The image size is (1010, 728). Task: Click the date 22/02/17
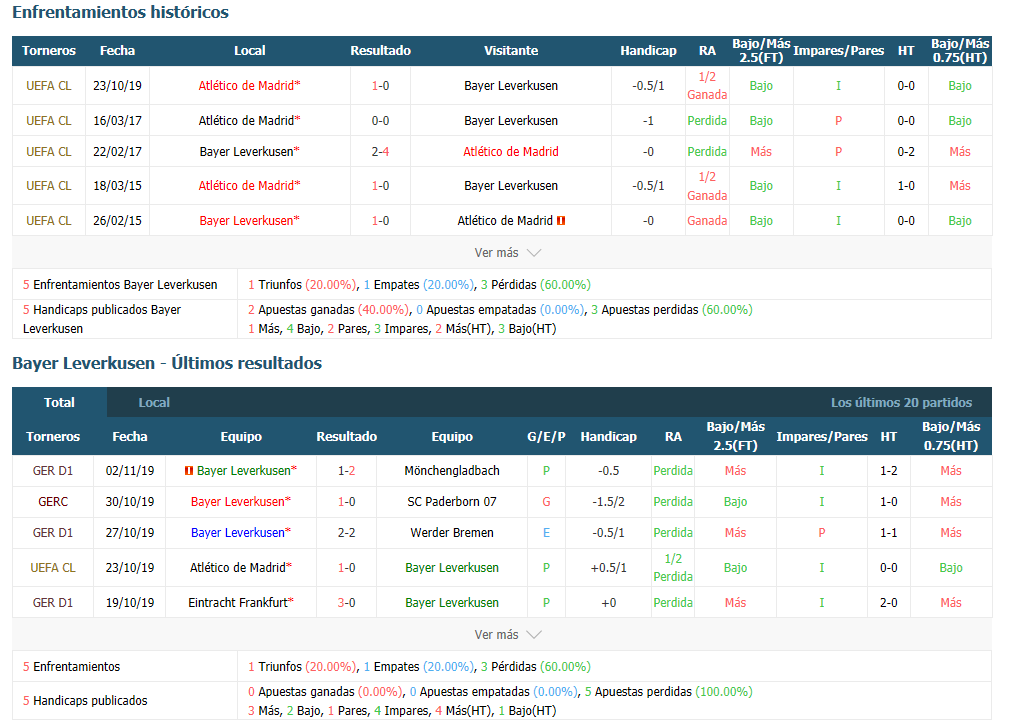coord(117,151)
